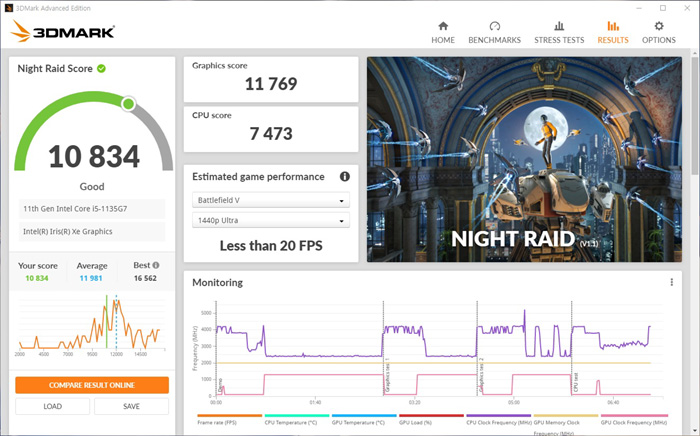
Task: Toggle GPU Temperature legend swatch
Action: (x=364, y=415)
